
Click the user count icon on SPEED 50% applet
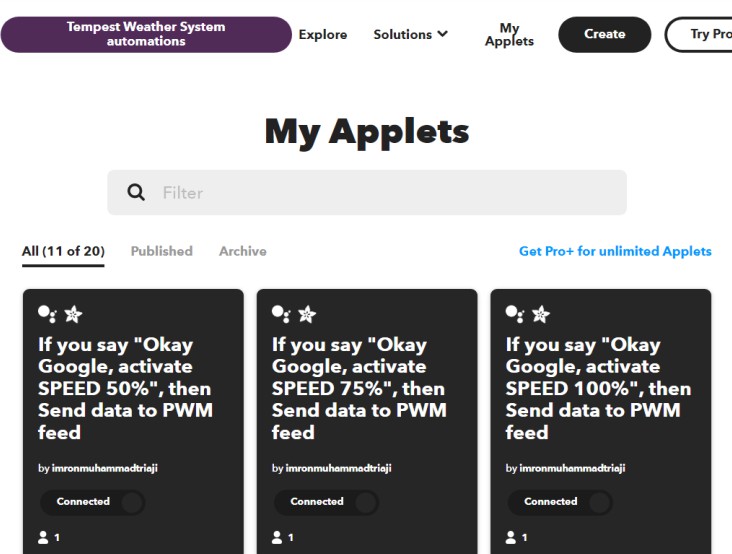pos(44,537)
